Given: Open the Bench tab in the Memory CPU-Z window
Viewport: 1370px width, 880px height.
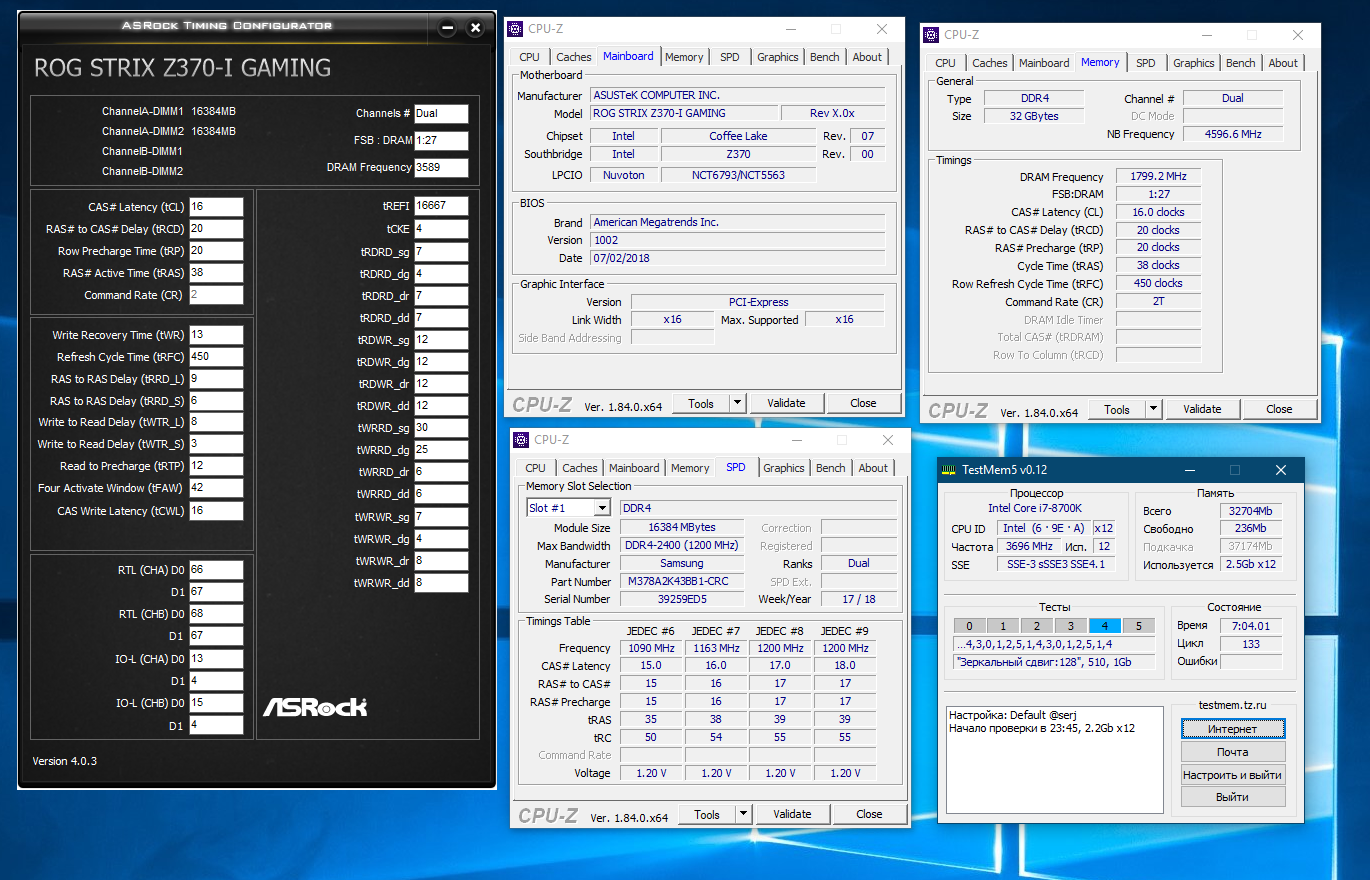Looking at the screenshot, I should tap(1241, 63).
